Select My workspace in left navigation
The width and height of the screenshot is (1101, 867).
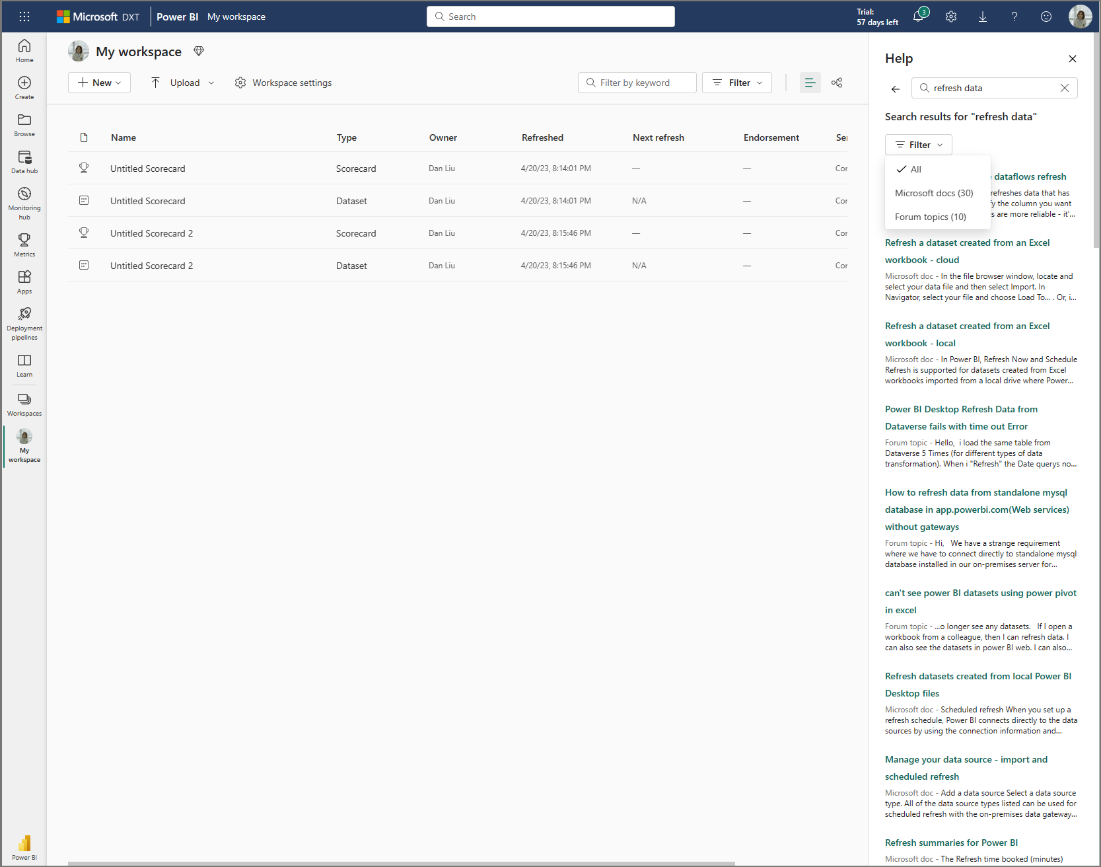click(24, 446)
